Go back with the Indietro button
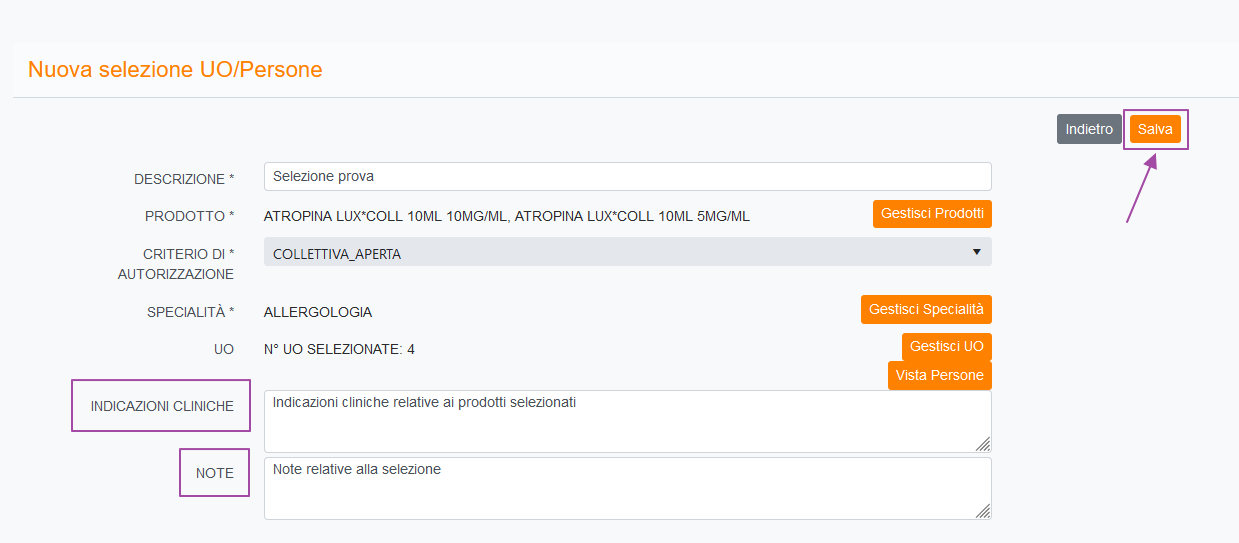1239x543 pixels. 1089,129
